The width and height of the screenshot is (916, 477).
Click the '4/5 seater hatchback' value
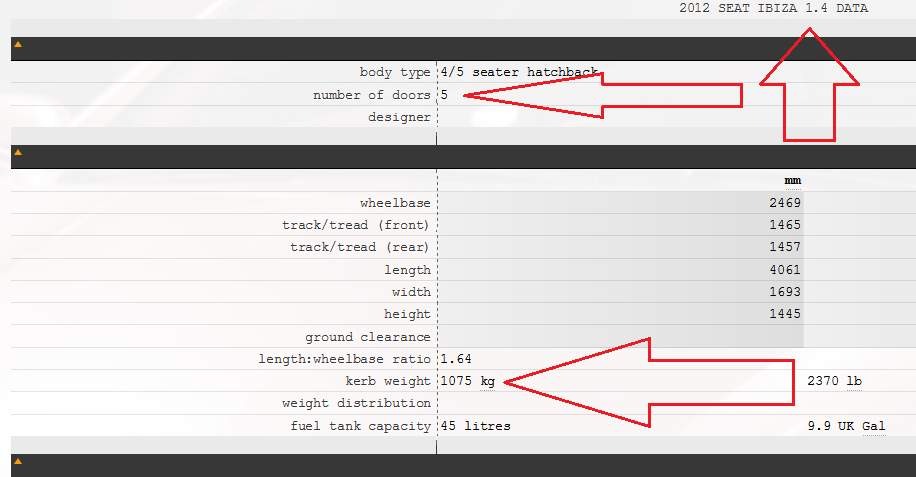[519, 72]
